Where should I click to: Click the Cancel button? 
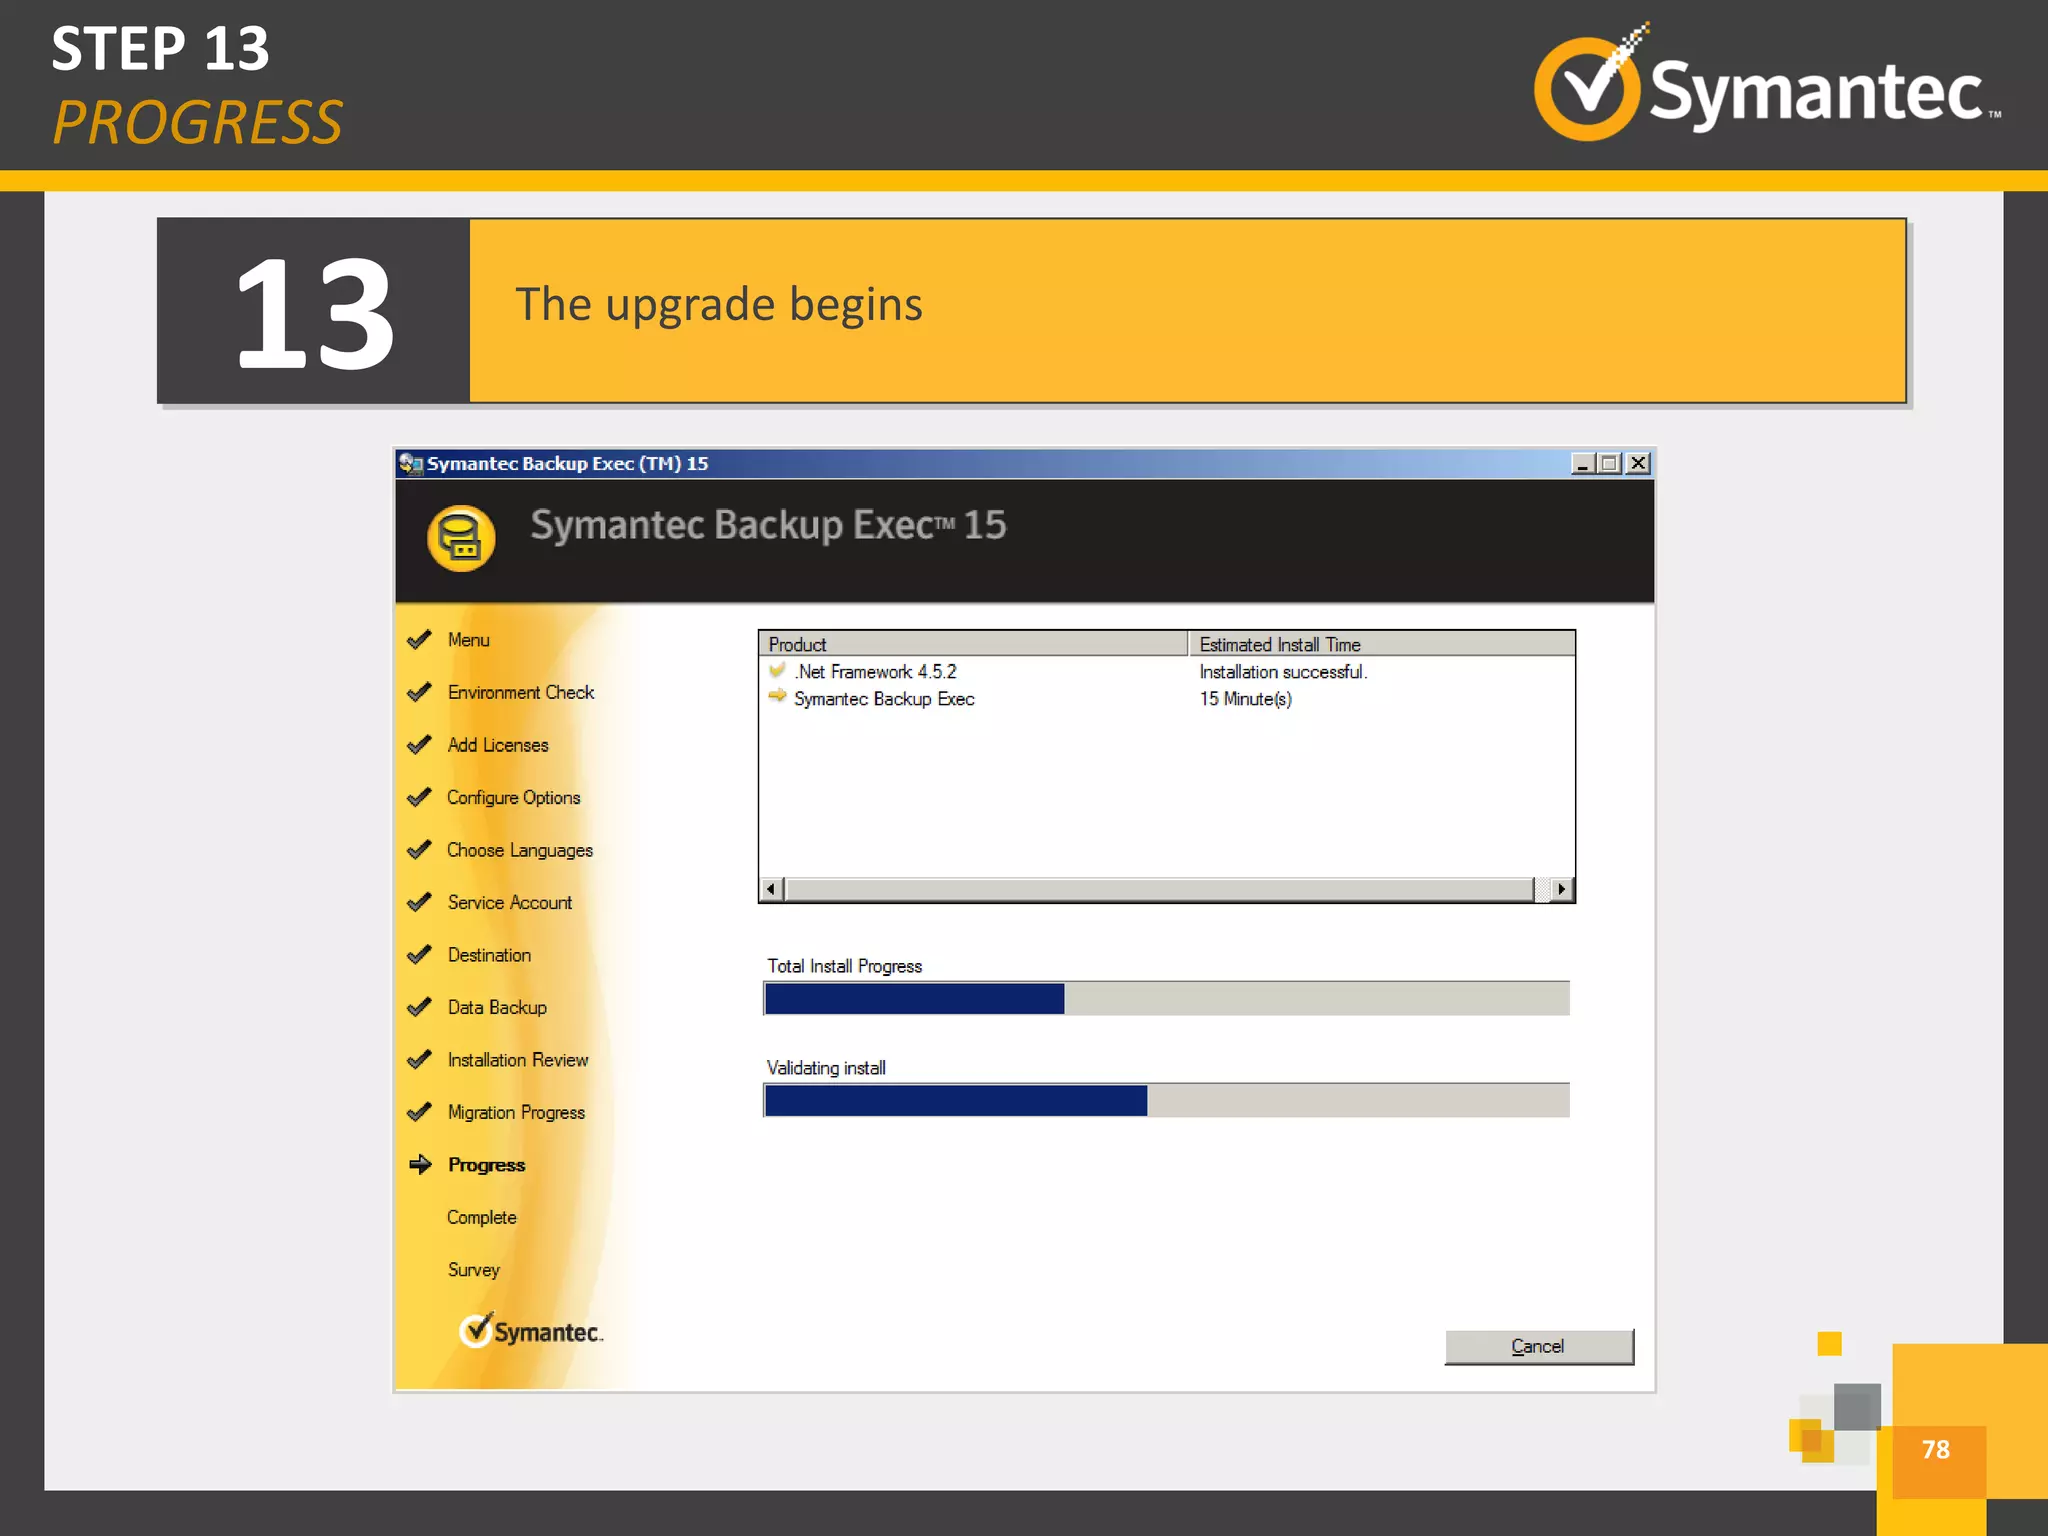coord(1538,1346)
